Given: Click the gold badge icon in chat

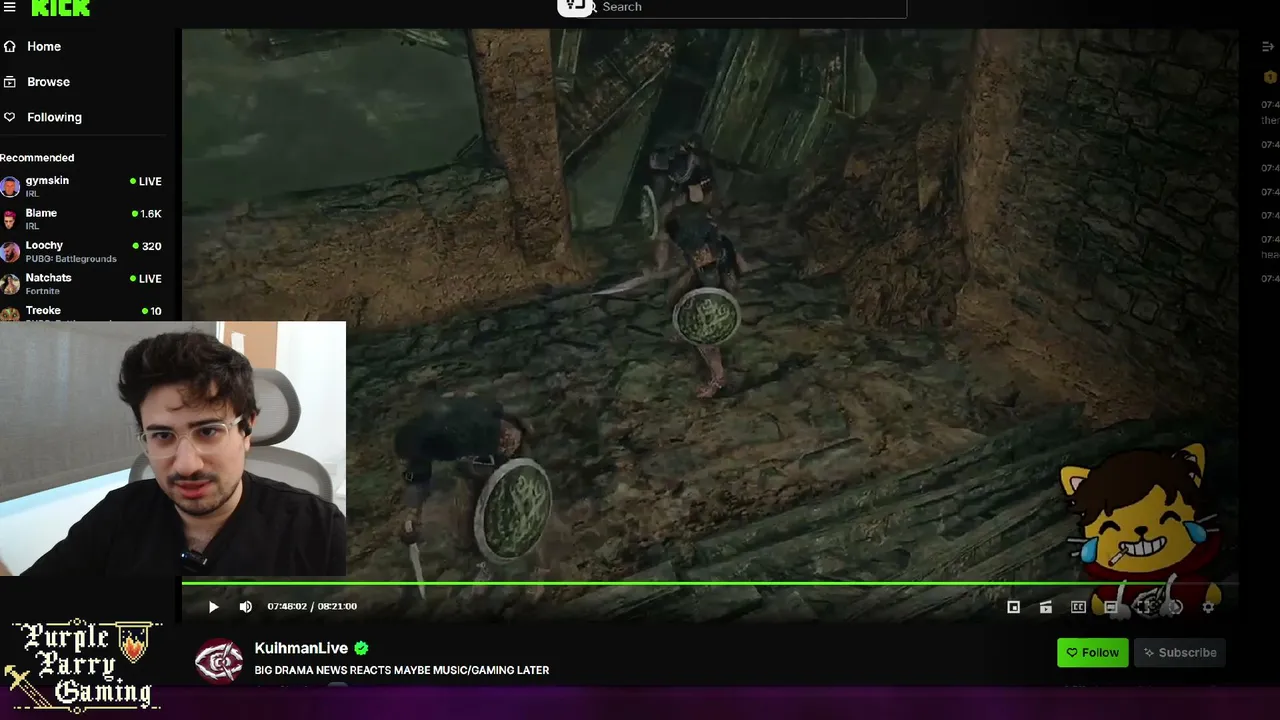Looking at the screenshot, I should (1270, 78).
